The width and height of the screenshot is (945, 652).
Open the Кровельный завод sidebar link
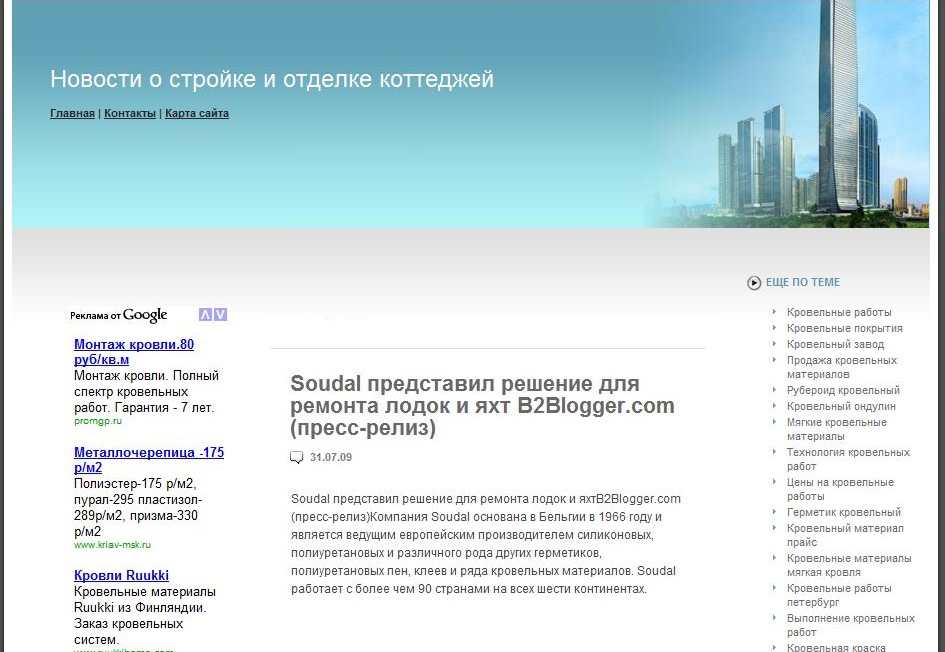[x=835, y=345]
